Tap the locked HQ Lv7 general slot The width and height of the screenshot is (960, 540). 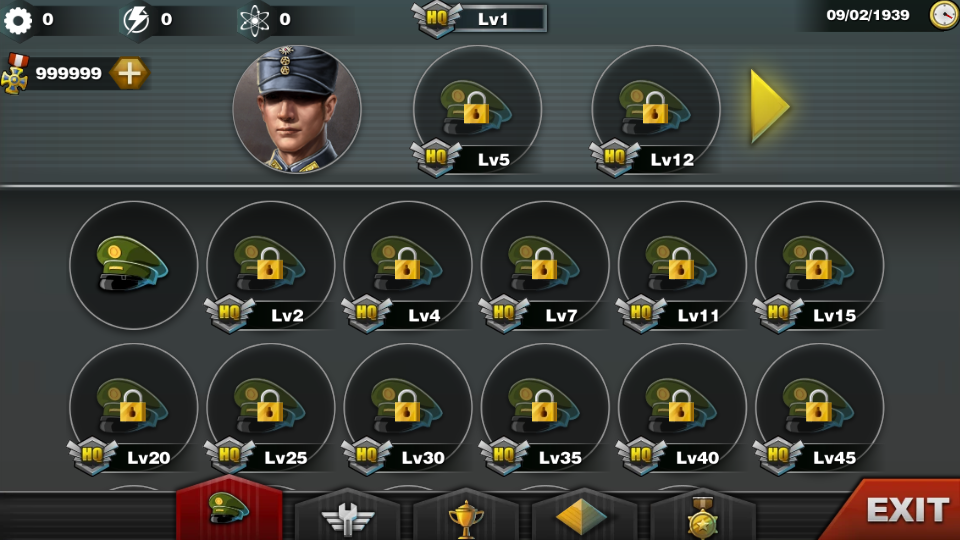[545, 265]
